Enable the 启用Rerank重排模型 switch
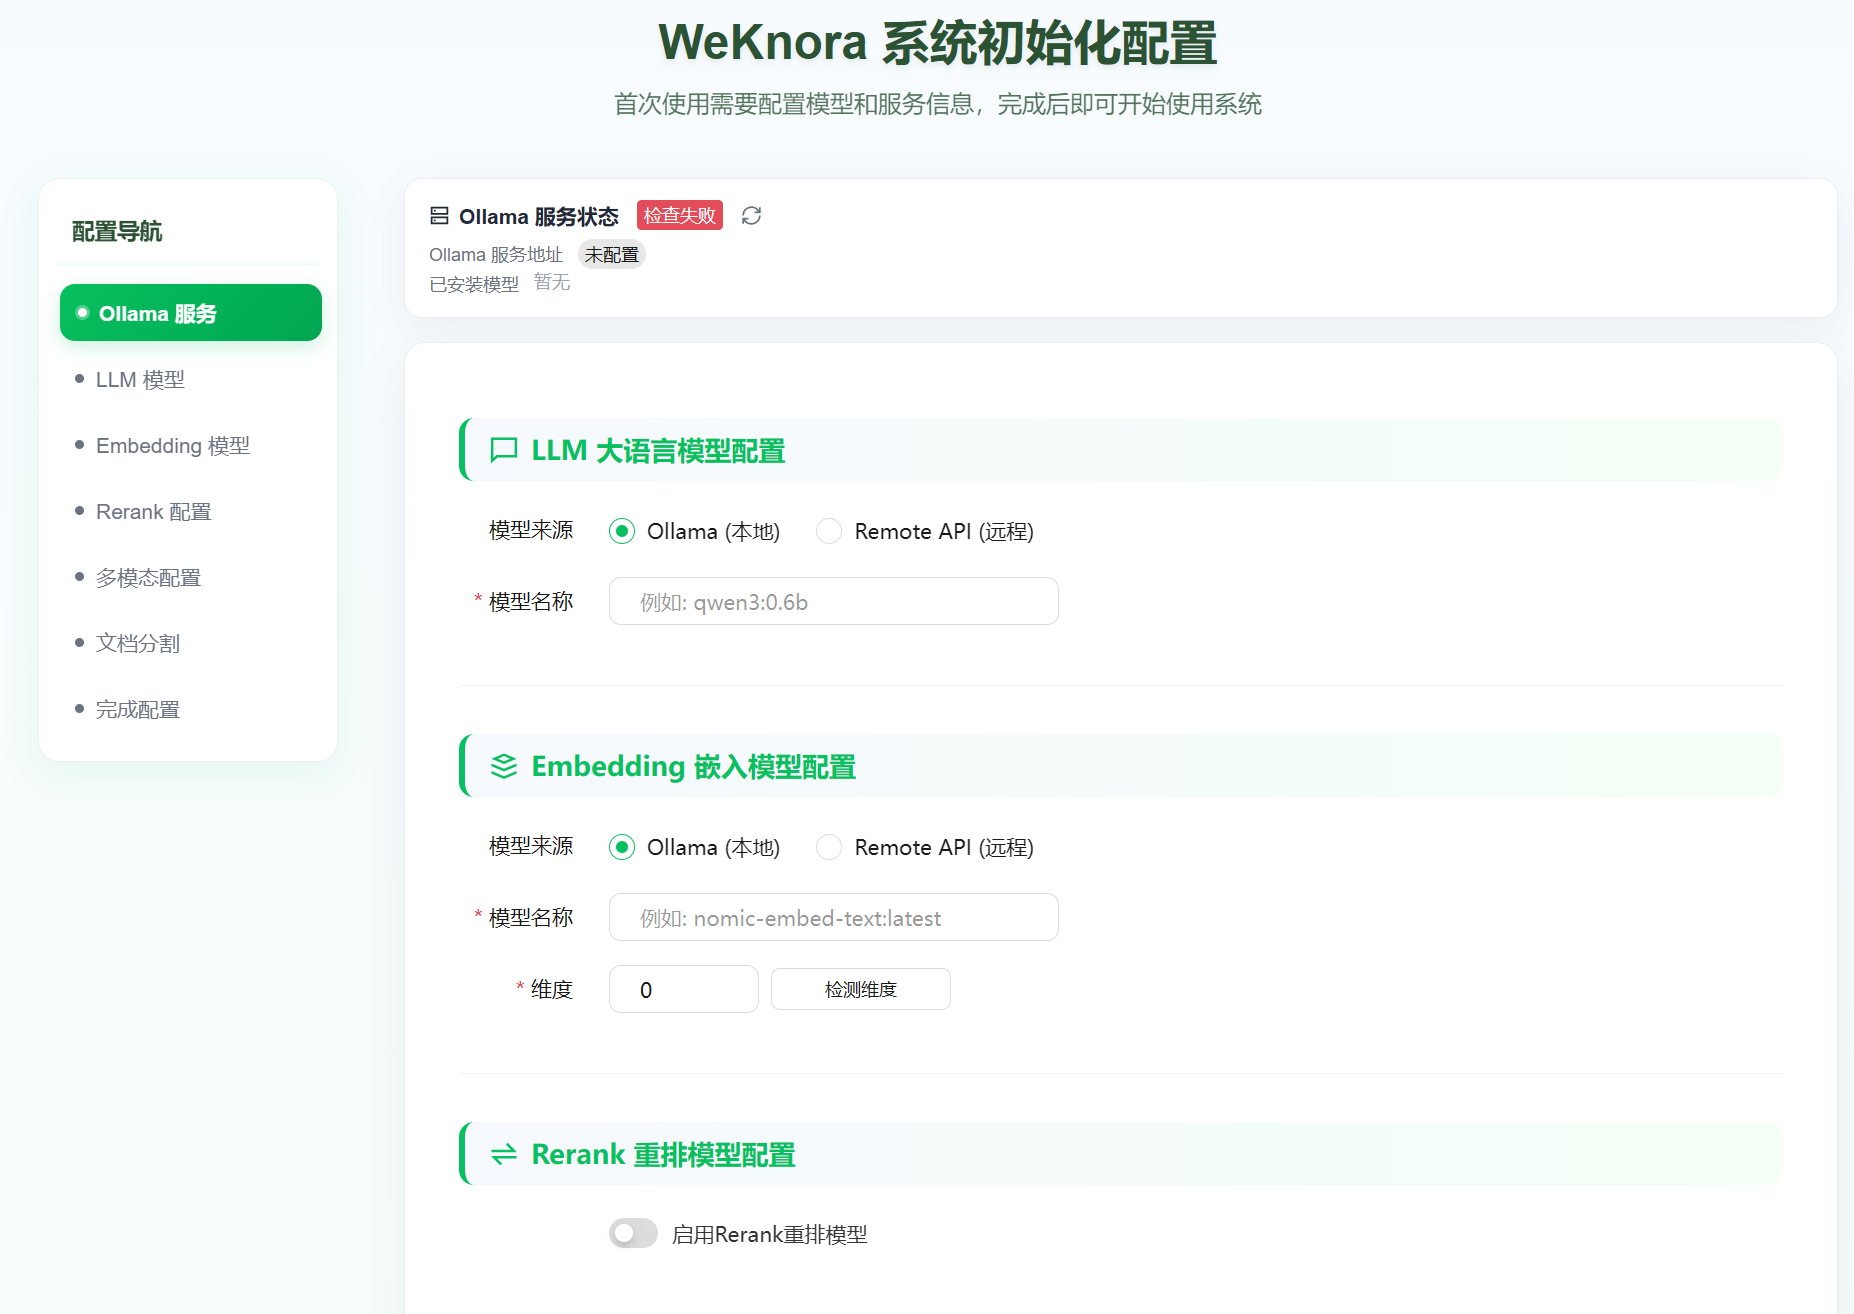This screenshot has width=1854, height=1314. tap(633, 1234)
